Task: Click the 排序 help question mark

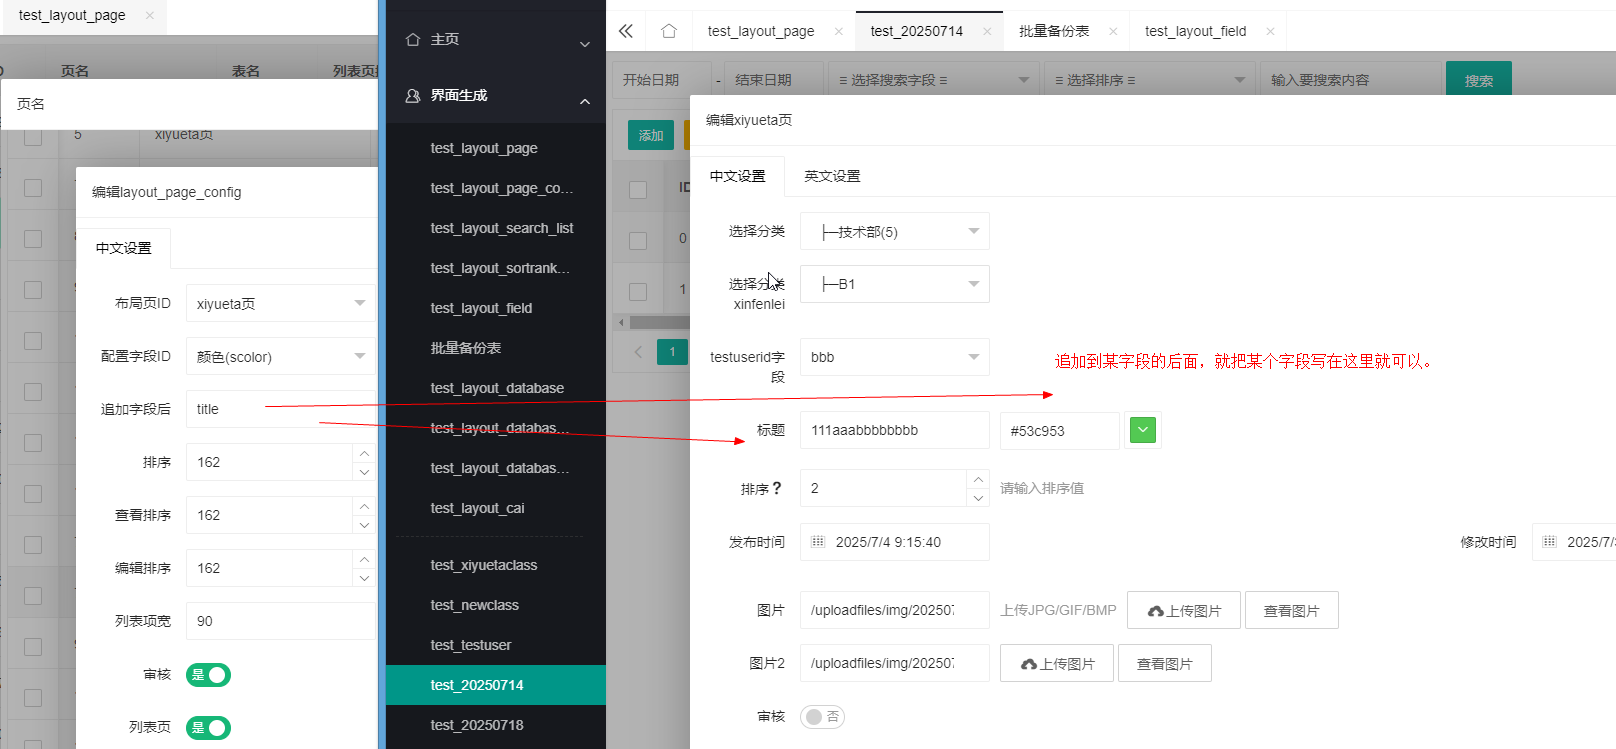Action: 777,488
